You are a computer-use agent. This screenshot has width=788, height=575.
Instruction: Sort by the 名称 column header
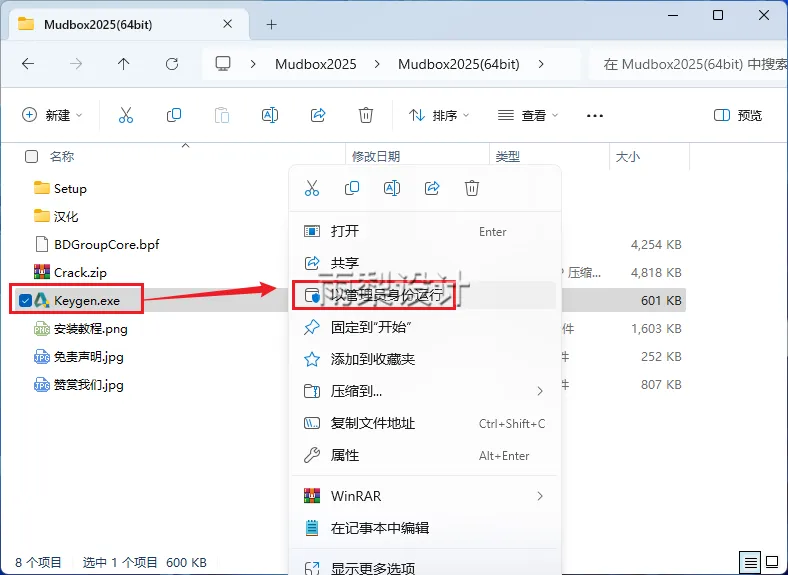tap(62, 156)
